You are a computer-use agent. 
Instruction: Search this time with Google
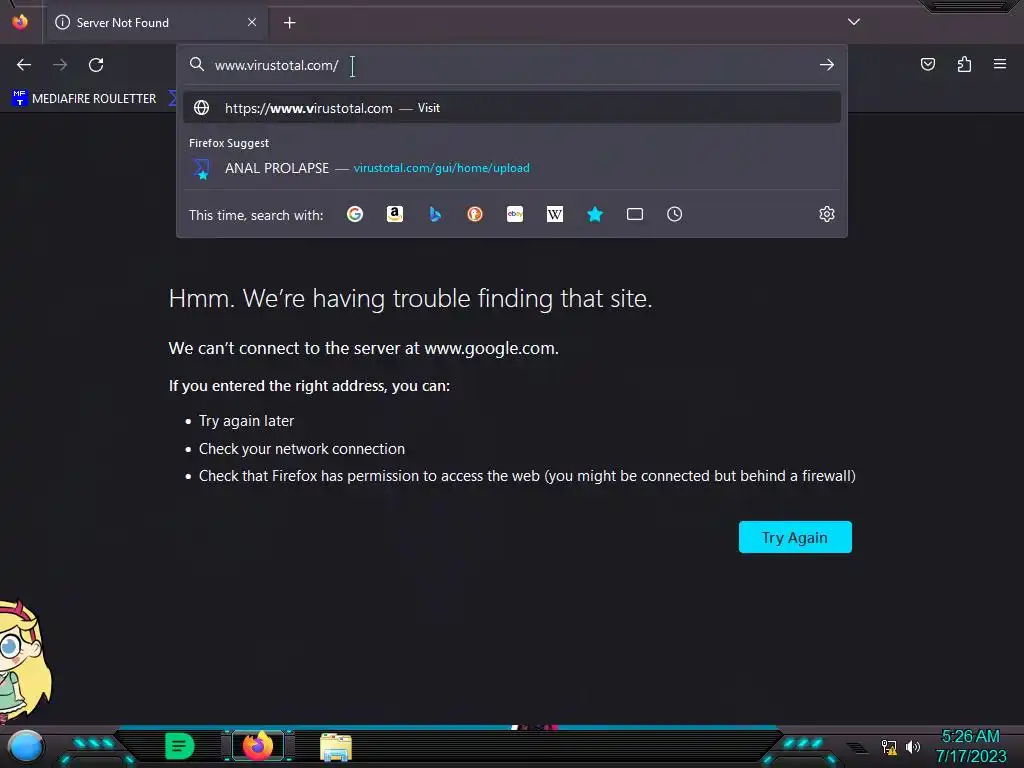tap(355, 214)
